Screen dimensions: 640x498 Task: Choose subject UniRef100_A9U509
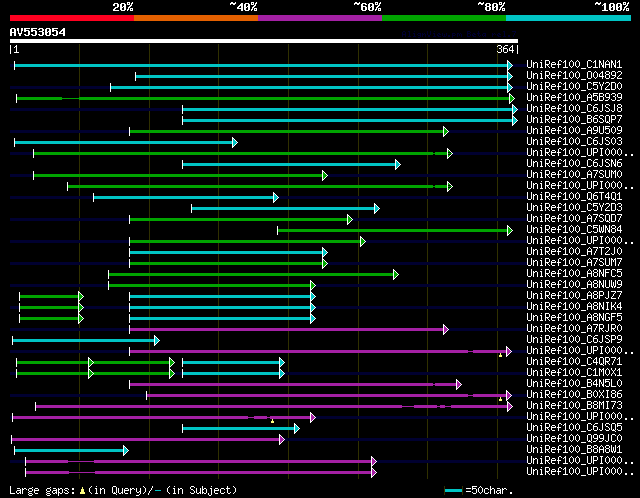[574, 131]
